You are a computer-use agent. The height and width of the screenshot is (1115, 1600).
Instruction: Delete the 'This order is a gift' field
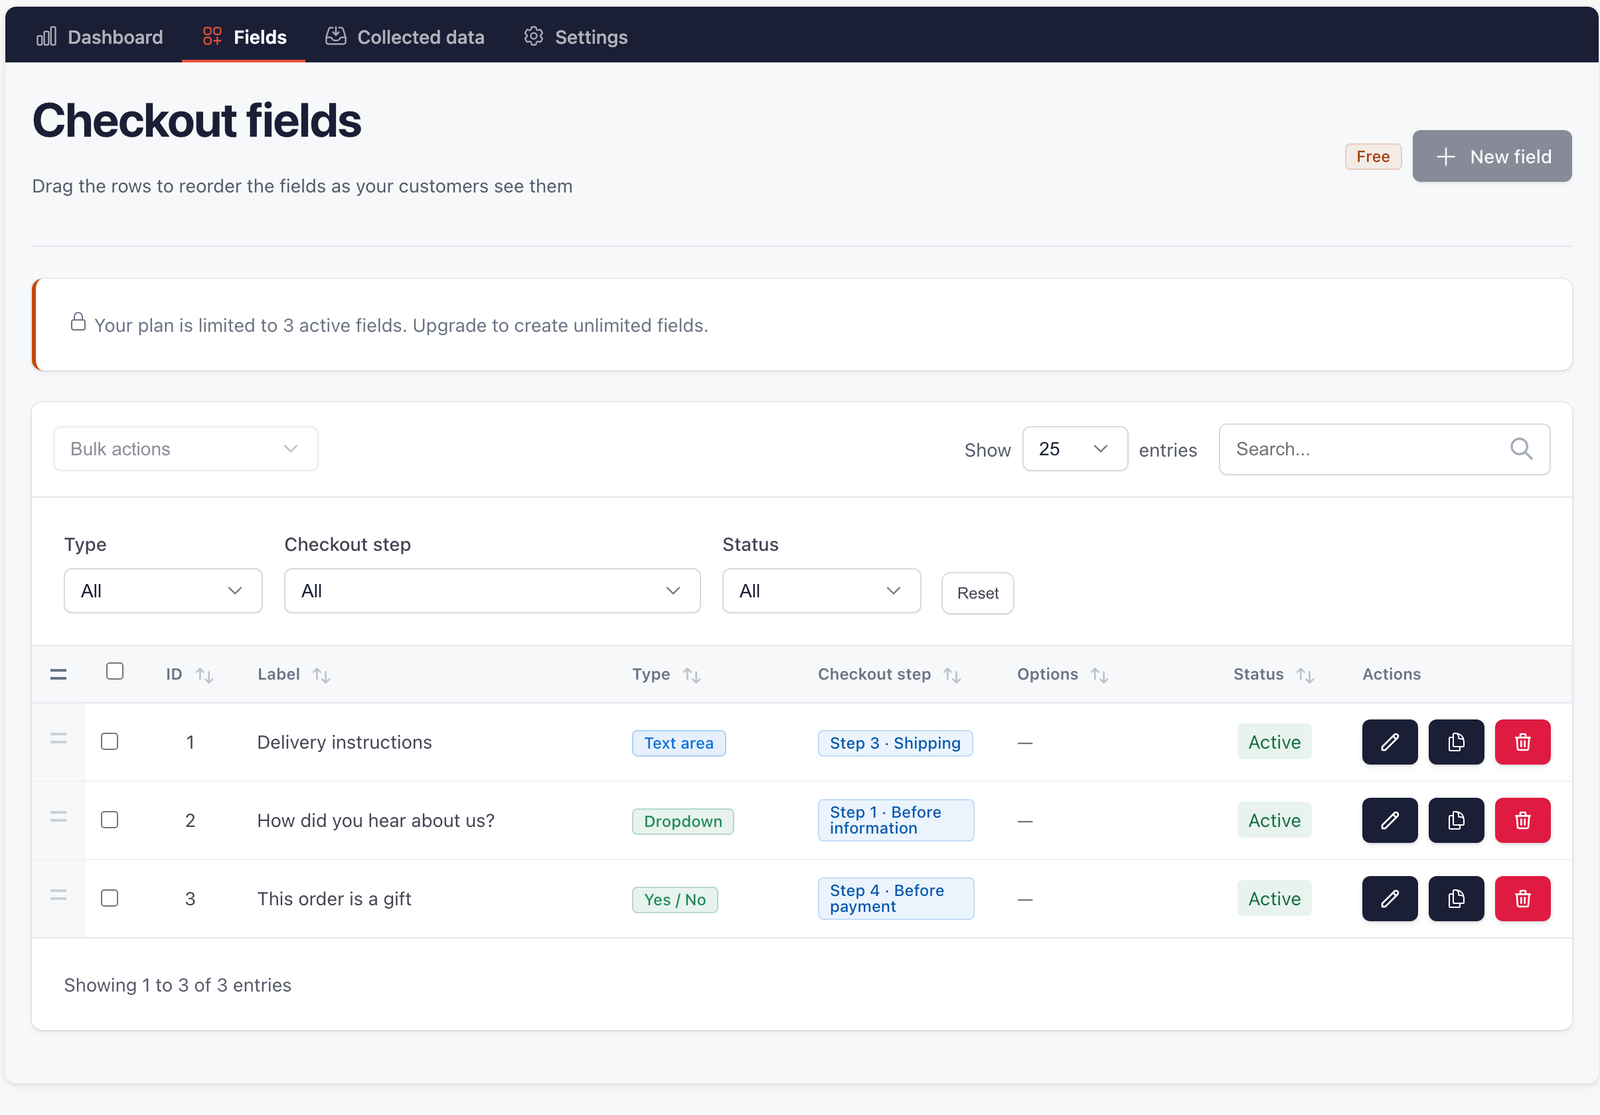[x=1522, y=898]
